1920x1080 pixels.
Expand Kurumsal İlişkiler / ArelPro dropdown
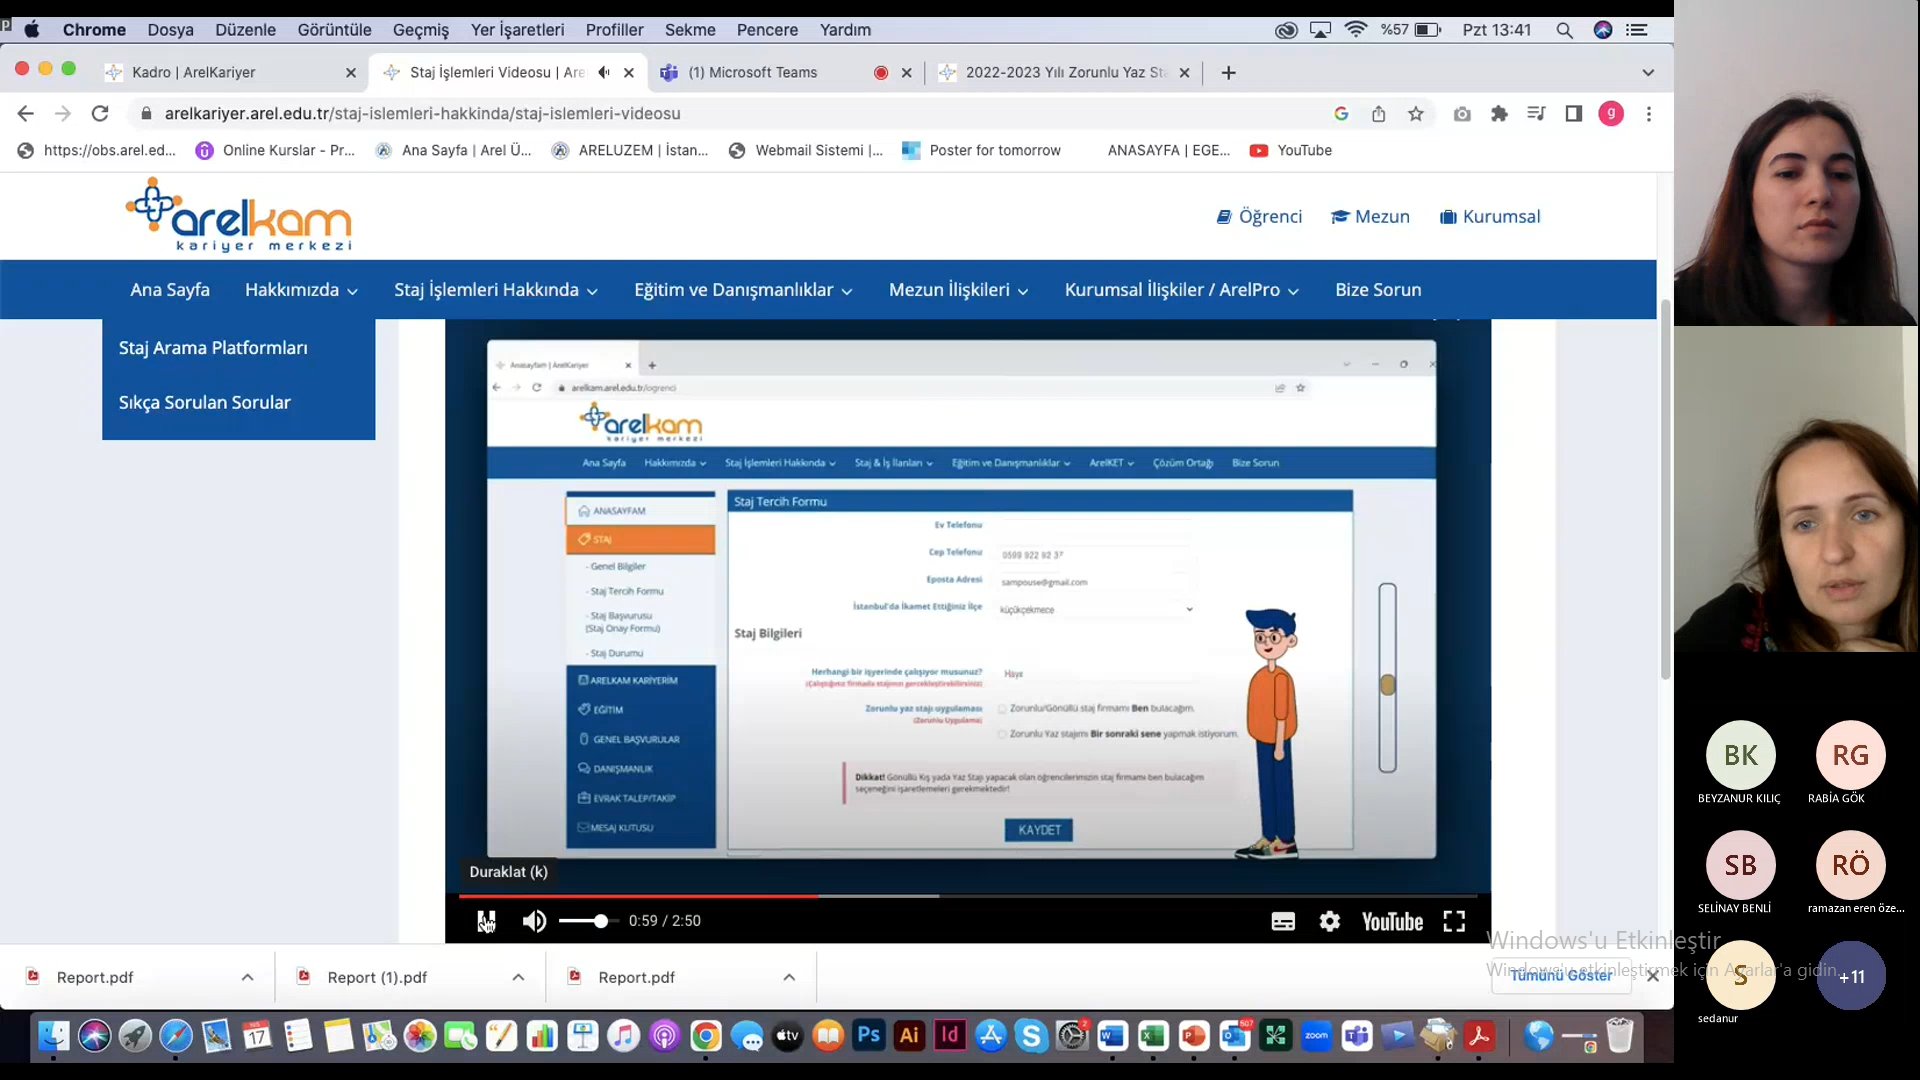[1182, 290]
